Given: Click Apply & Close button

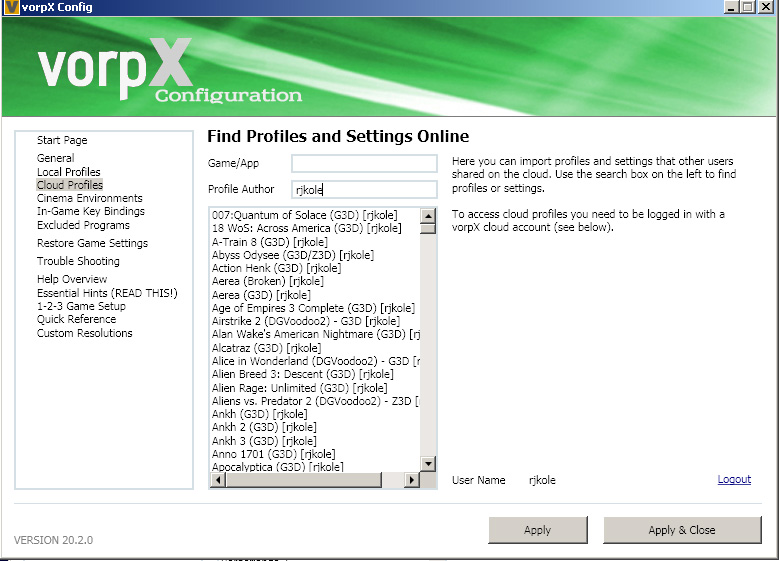Looking at the screenshot, I should click(x=682, y=530).
